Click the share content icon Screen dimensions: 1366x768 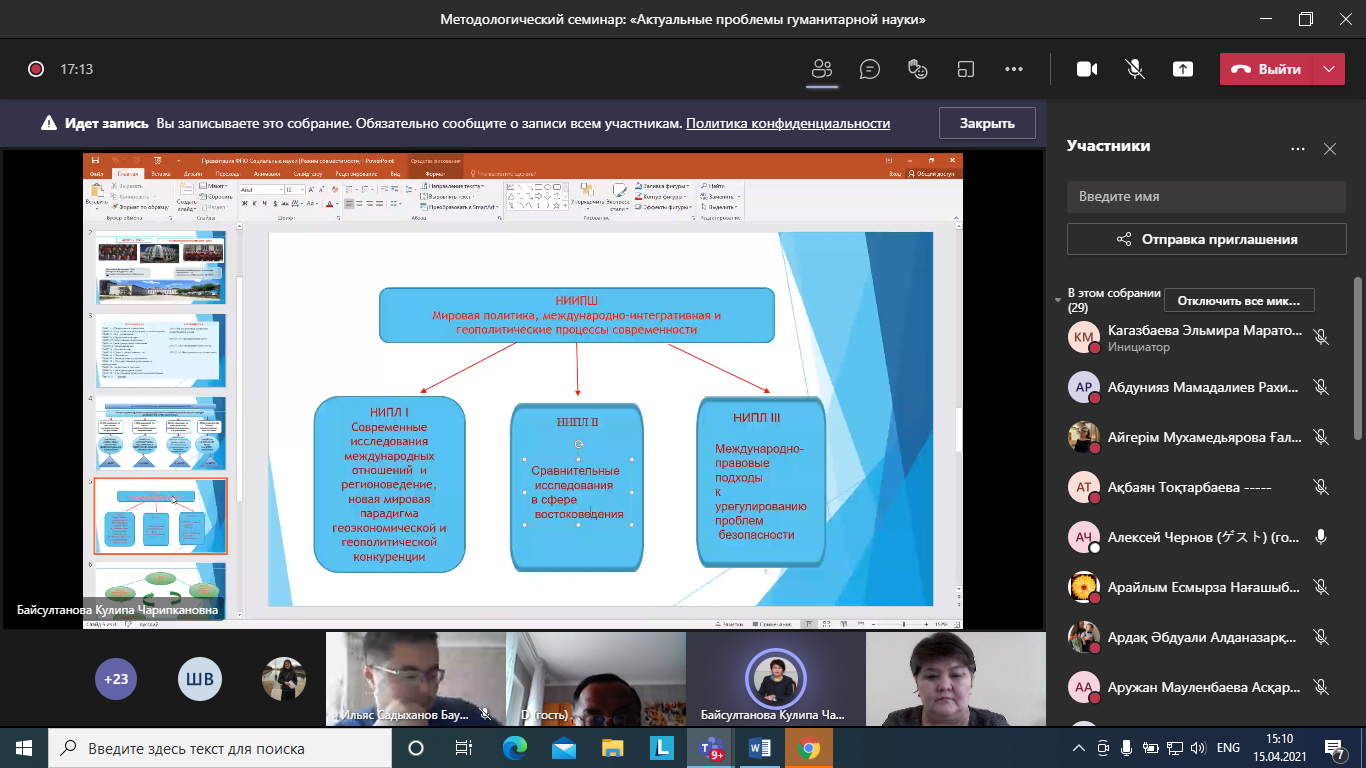click(1183, 69)
